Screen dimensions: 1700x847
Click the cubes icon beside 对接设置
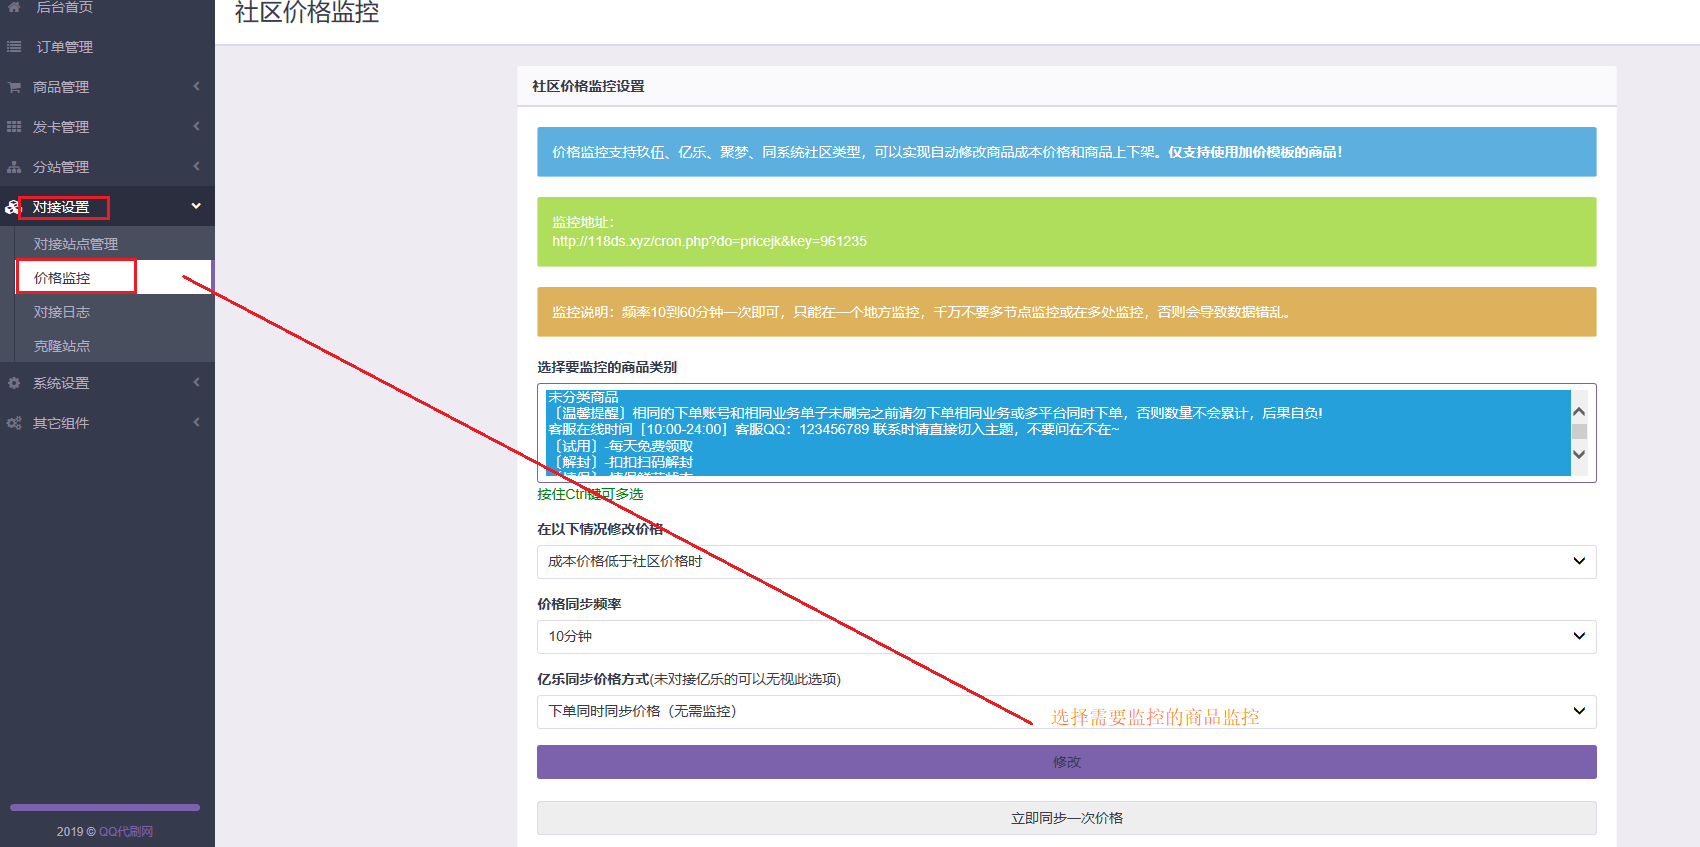pos(12,207)
